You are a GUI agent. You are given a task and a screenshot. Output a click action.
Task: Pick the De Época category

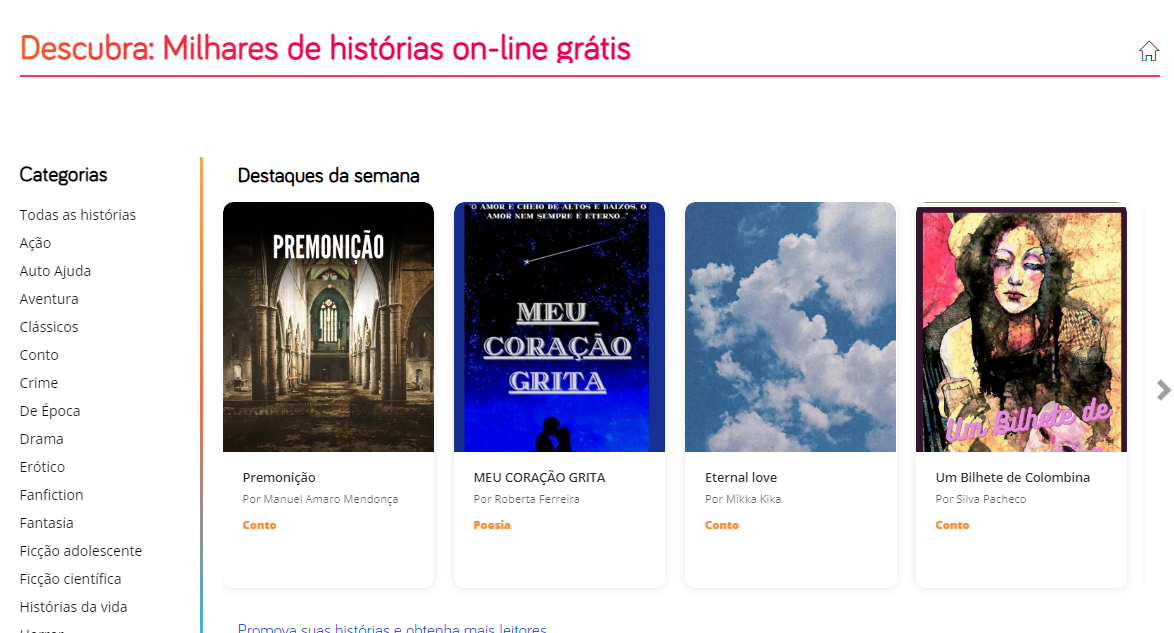tap(50, 411)
